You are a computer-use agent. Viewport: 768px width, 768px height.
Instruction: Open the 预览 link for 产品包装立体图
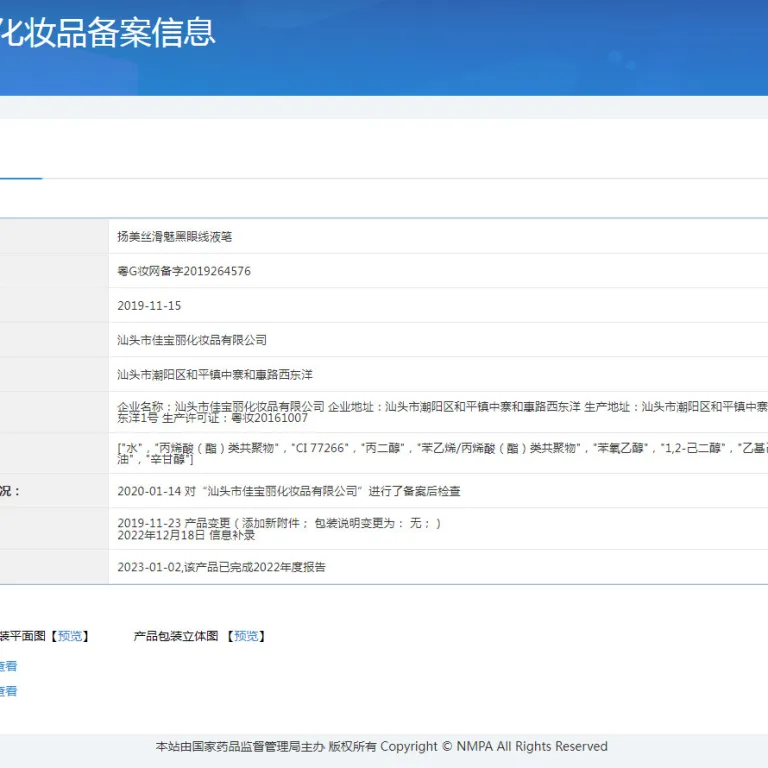pyautogui.click(x=246, y=636)
